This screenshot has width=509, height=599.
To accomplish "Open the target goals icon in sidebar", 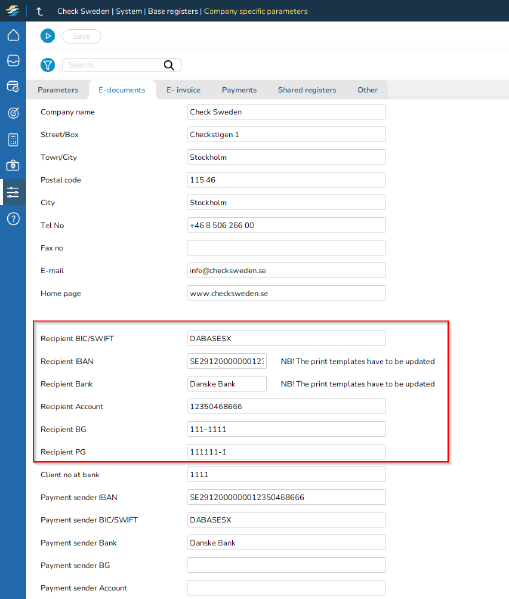I will [x=13, y=113].
